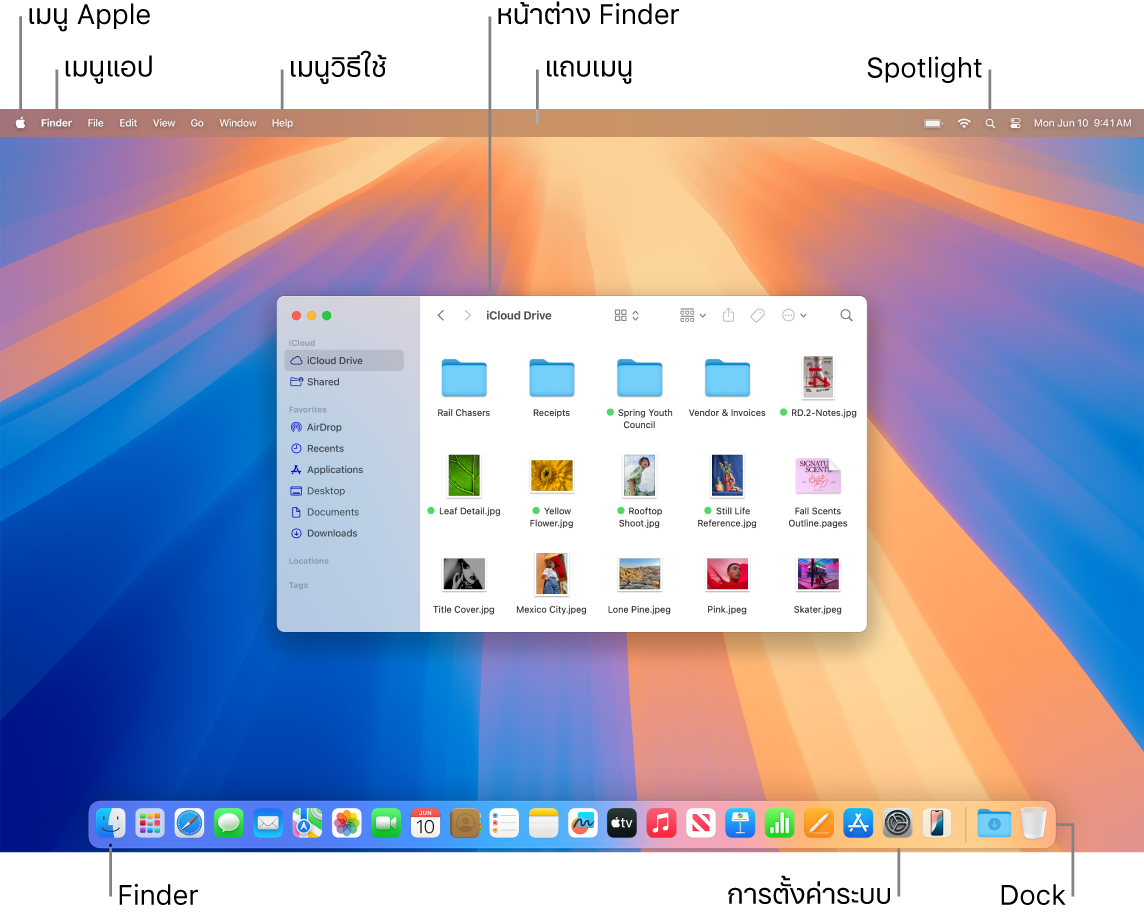Viewport: 1144px width, 918px height.
Task: Open the Trash at the Dock's end
Action: pos(1033,823)
